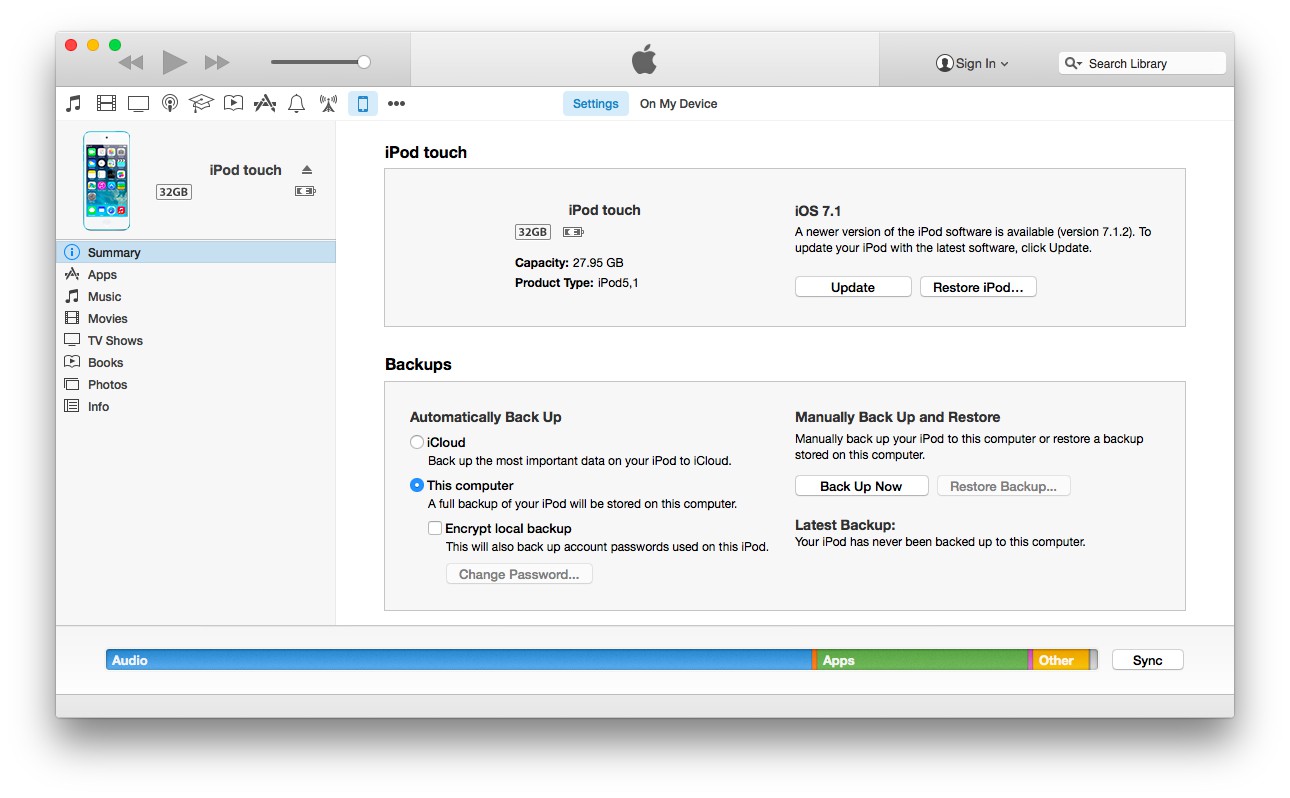The image size is (1290, 798).
Task: Open Apps settings in the sidebar
Action: pyautogui.click(x=196, y=274)
